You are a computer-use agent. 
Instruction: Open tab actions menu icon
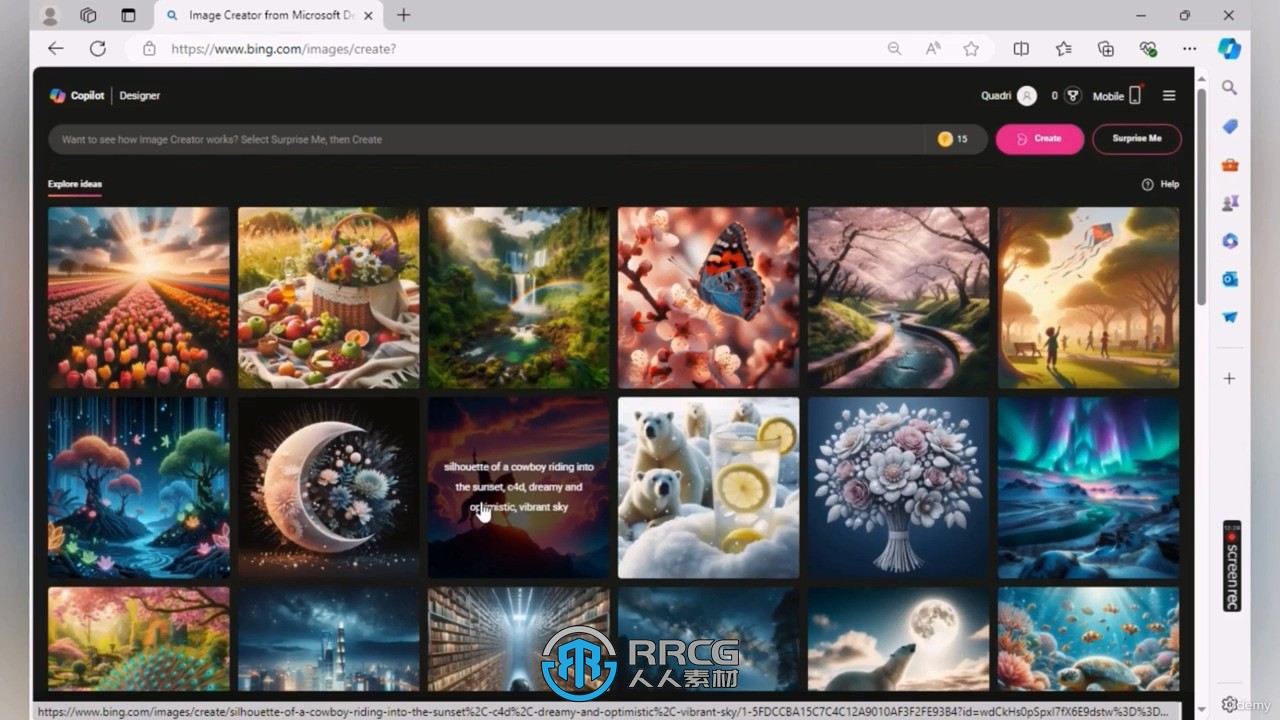point(128,15)
